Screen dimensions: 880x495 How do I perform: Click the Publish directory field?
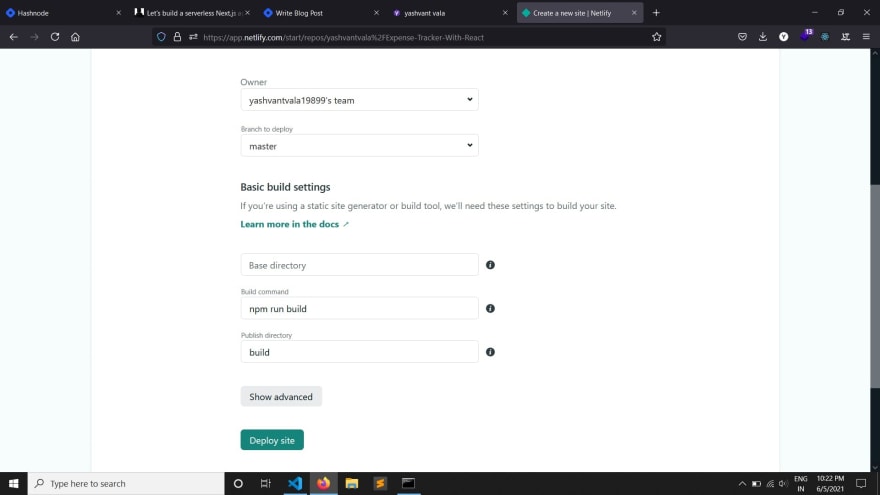pyautogui.click(x=359, y=352)
